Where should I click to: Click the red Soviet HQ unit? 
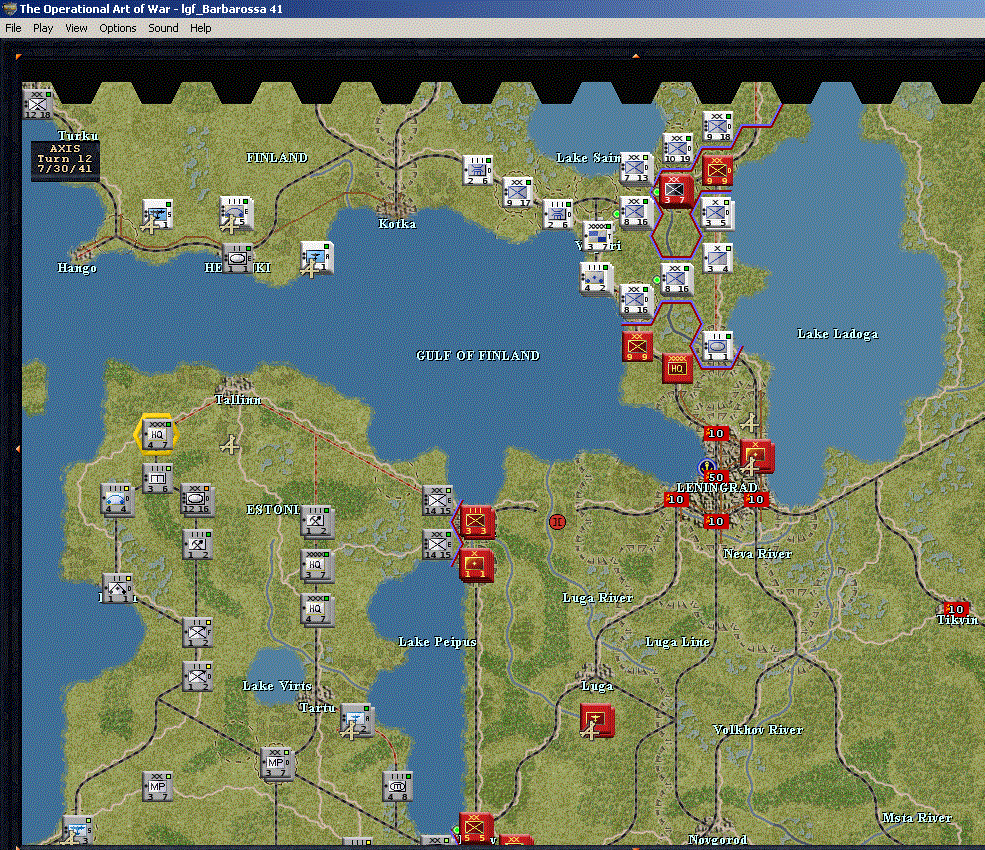click(x=677, y=368)
